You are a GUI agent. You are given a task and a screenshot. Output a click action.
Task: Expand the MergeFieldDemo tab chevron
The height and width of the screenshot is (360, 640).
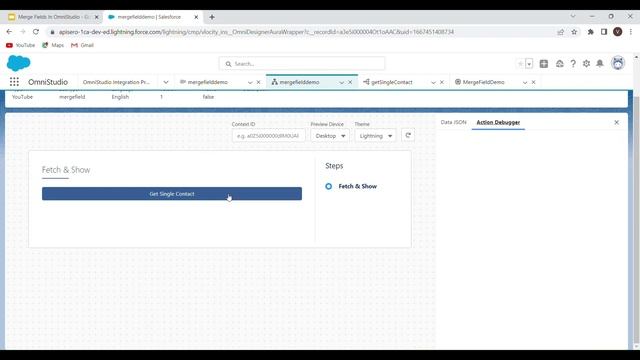(525, 82)
